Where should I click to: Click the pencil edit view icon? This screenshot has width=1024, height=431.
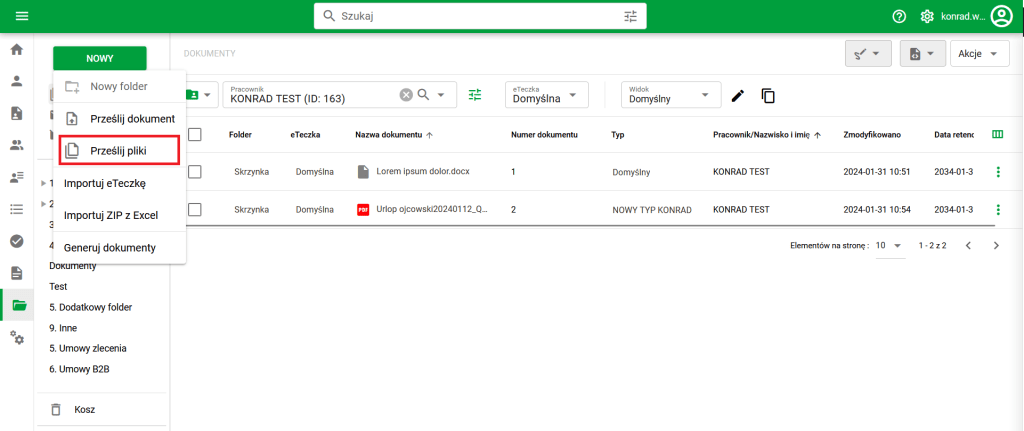point(738,95)
